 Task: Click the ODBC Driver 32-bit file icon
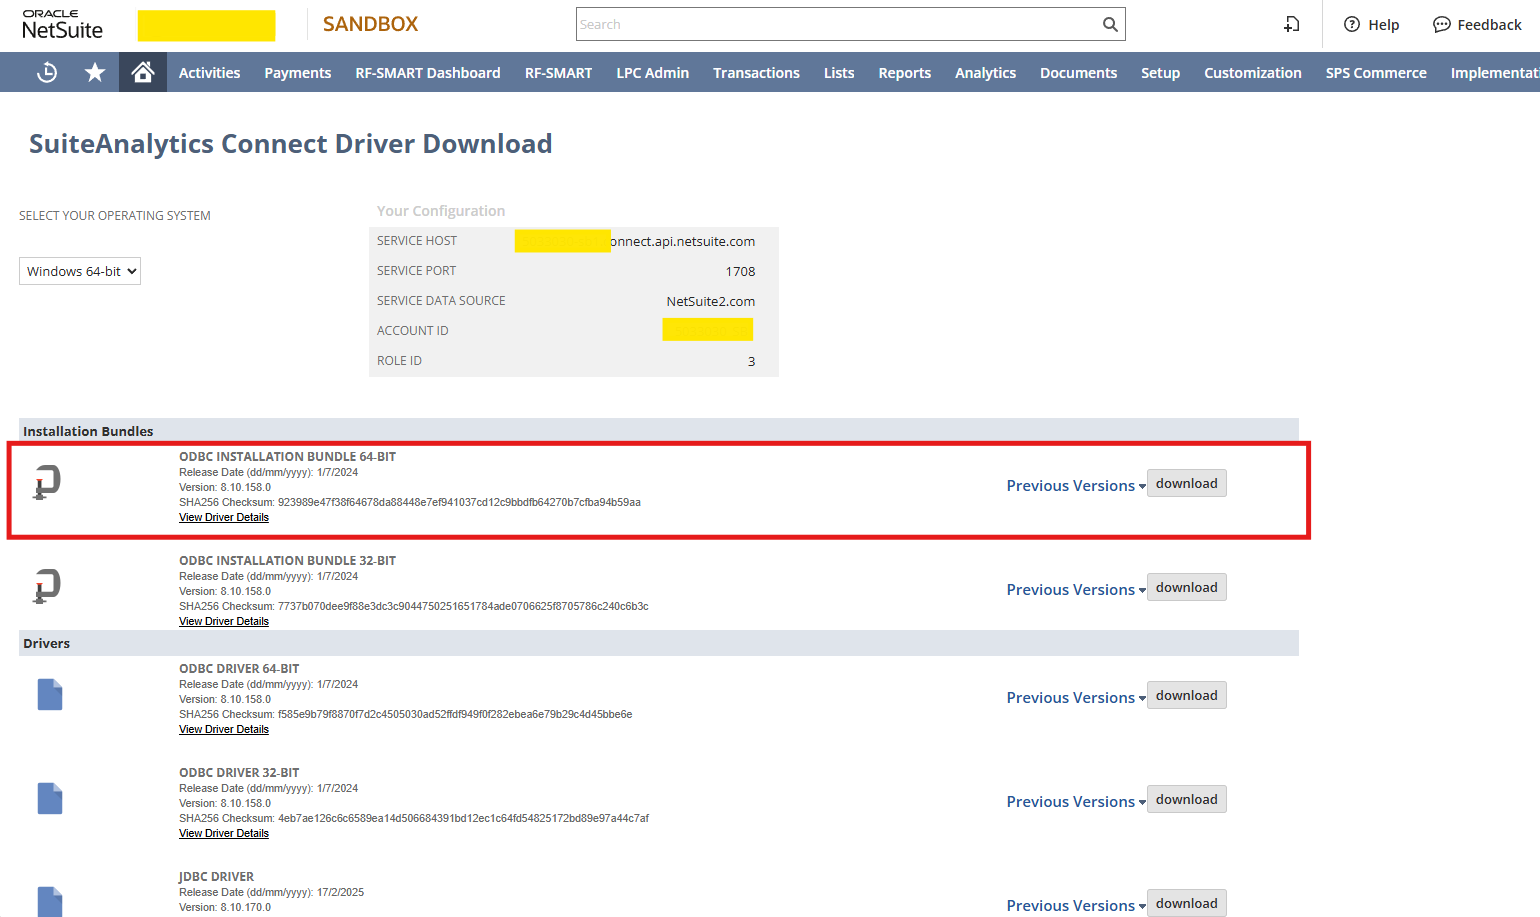50,798
